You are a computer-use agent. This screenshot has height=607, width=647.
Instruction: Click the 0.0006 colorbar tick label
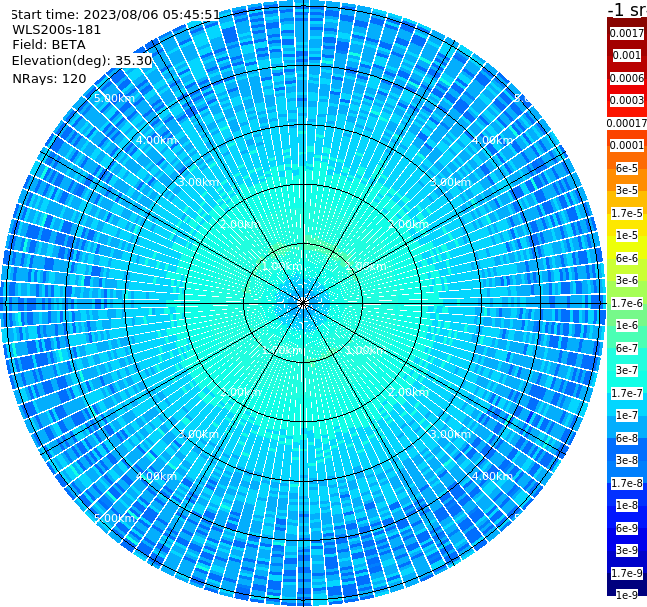[627, 78]
